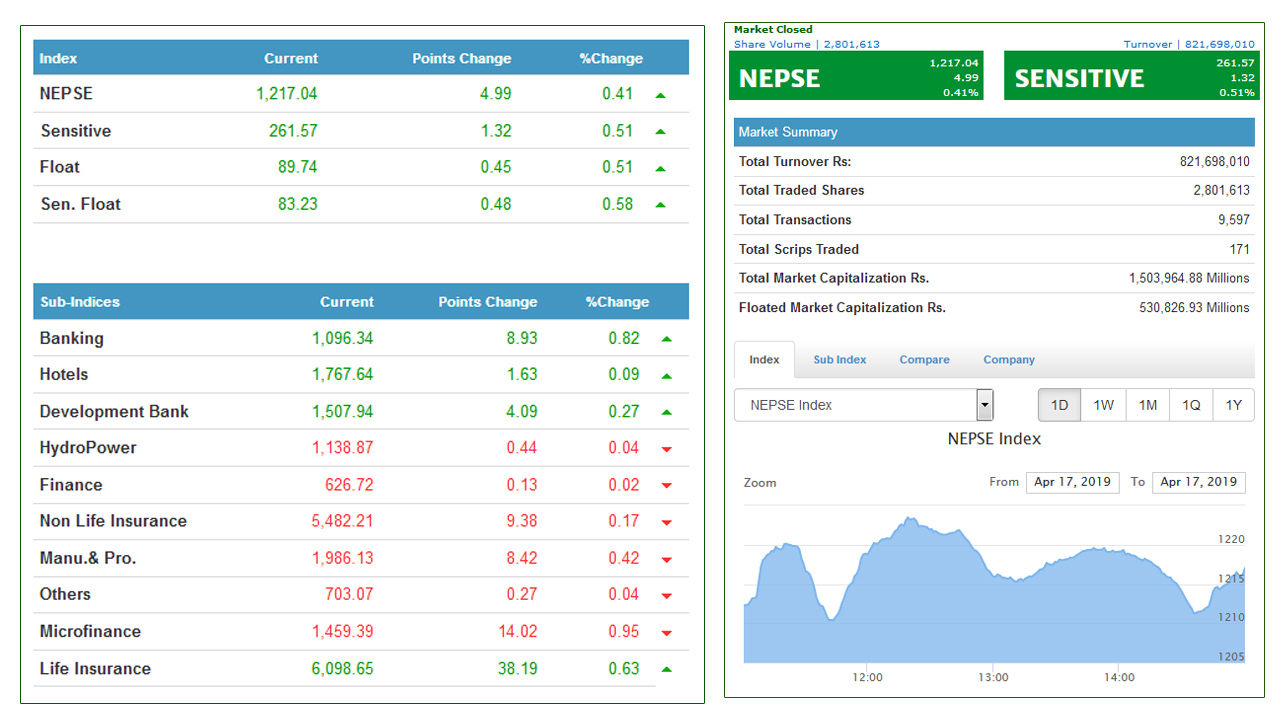Click the Manu.& Pro. row name
1286x720 pixels.
pos(88,558)
